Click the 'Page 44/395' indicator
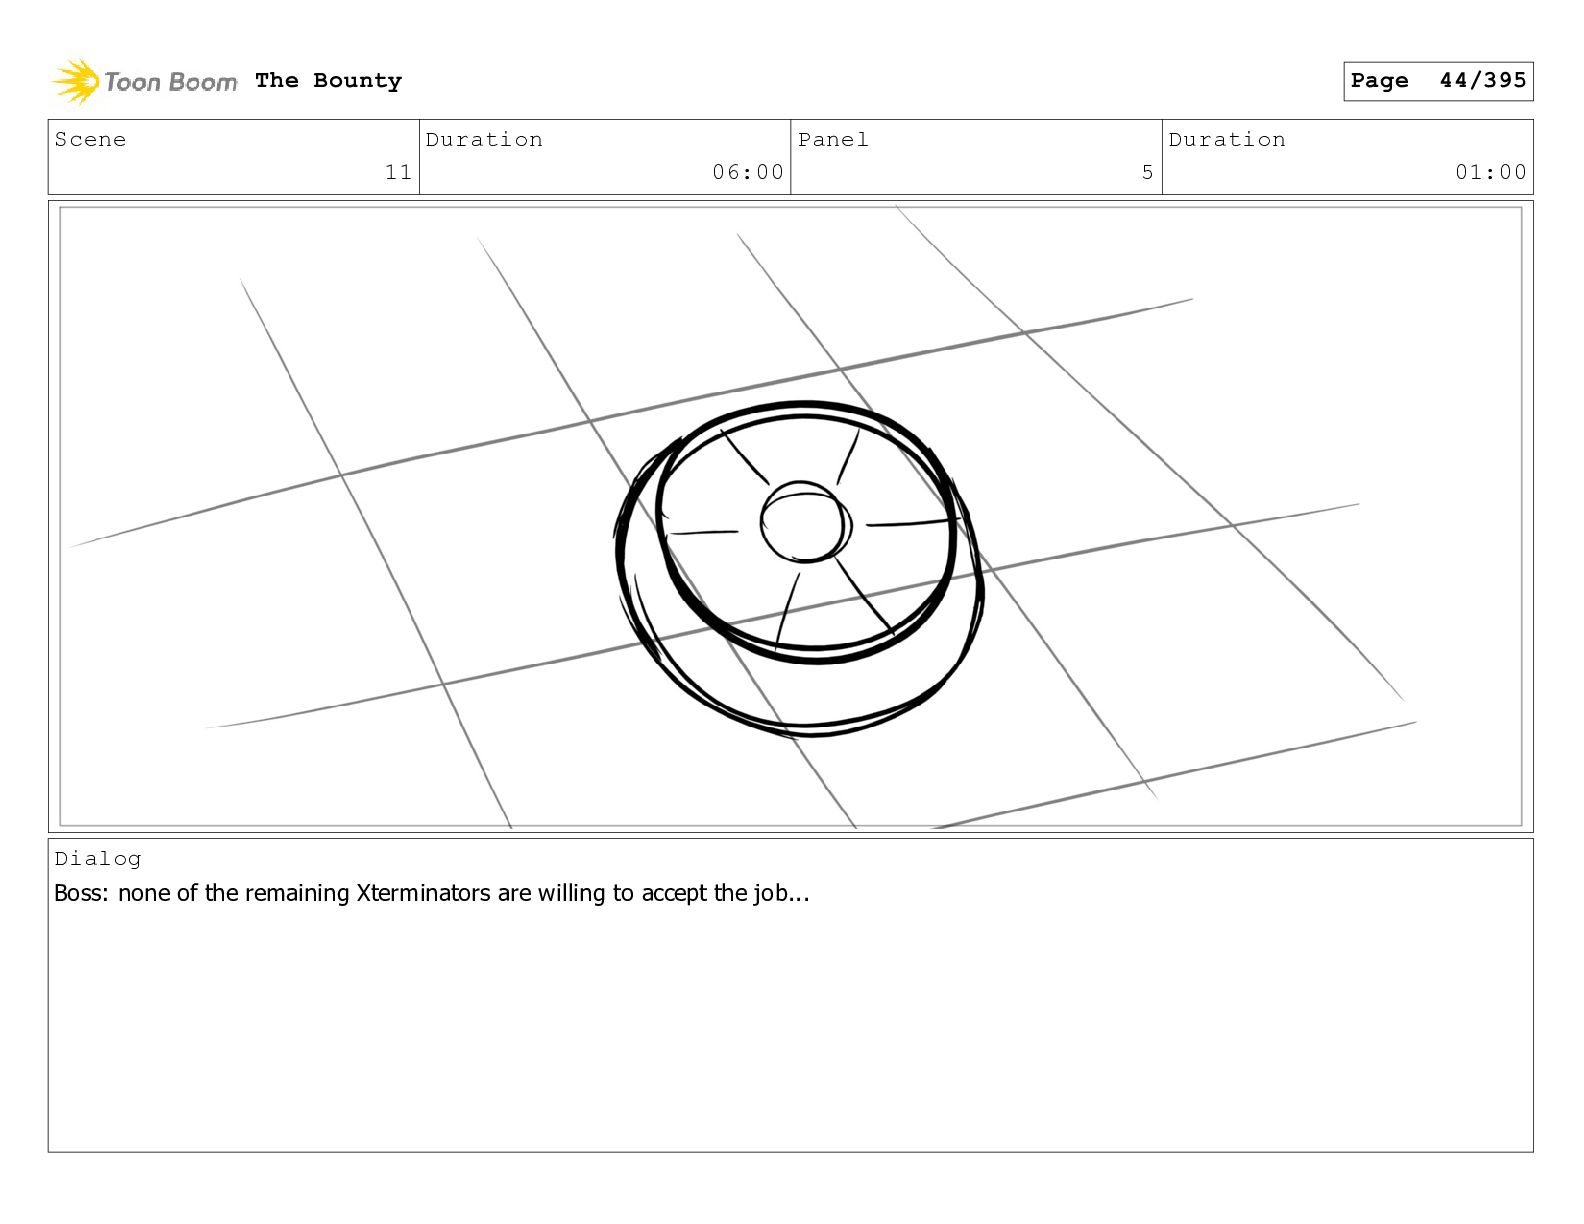 1438,81
